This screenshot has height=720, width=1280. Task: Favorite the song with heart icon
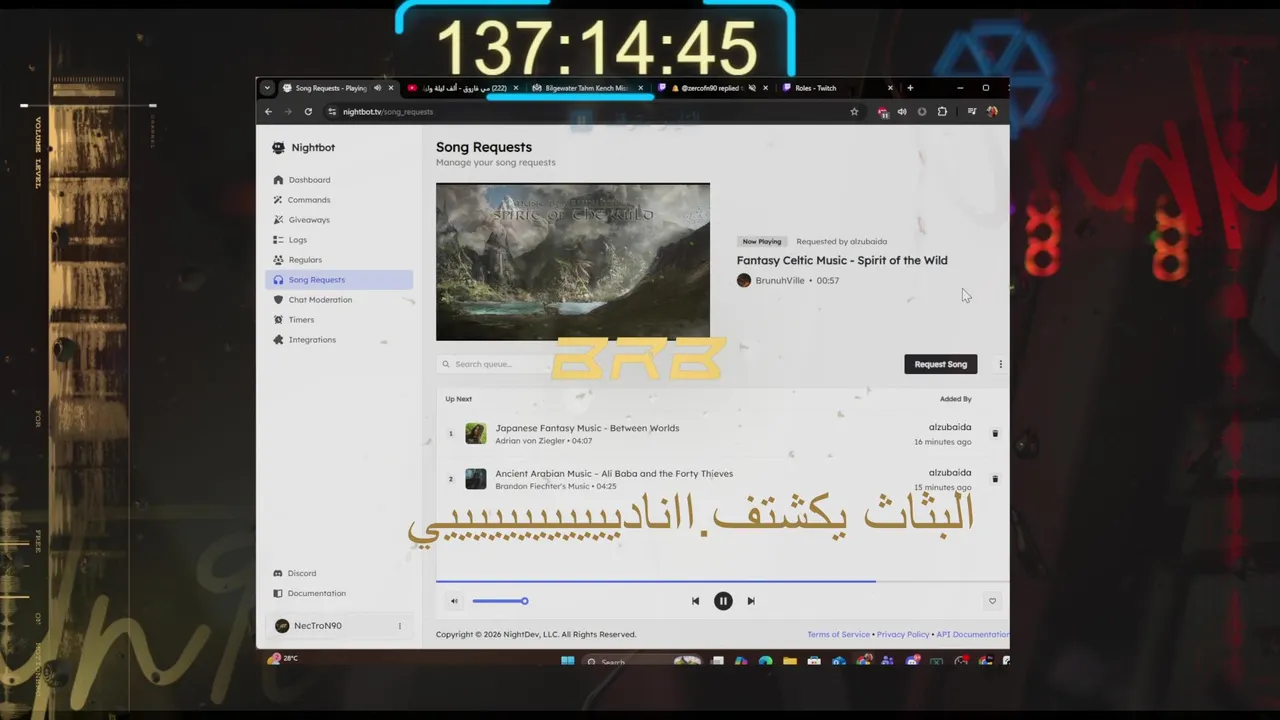click(992, 601)
